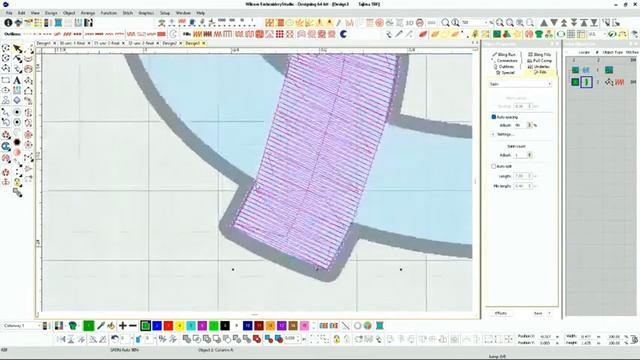Open the zoom level dropdown
640x360 pixels.
[x=486, y=23]
